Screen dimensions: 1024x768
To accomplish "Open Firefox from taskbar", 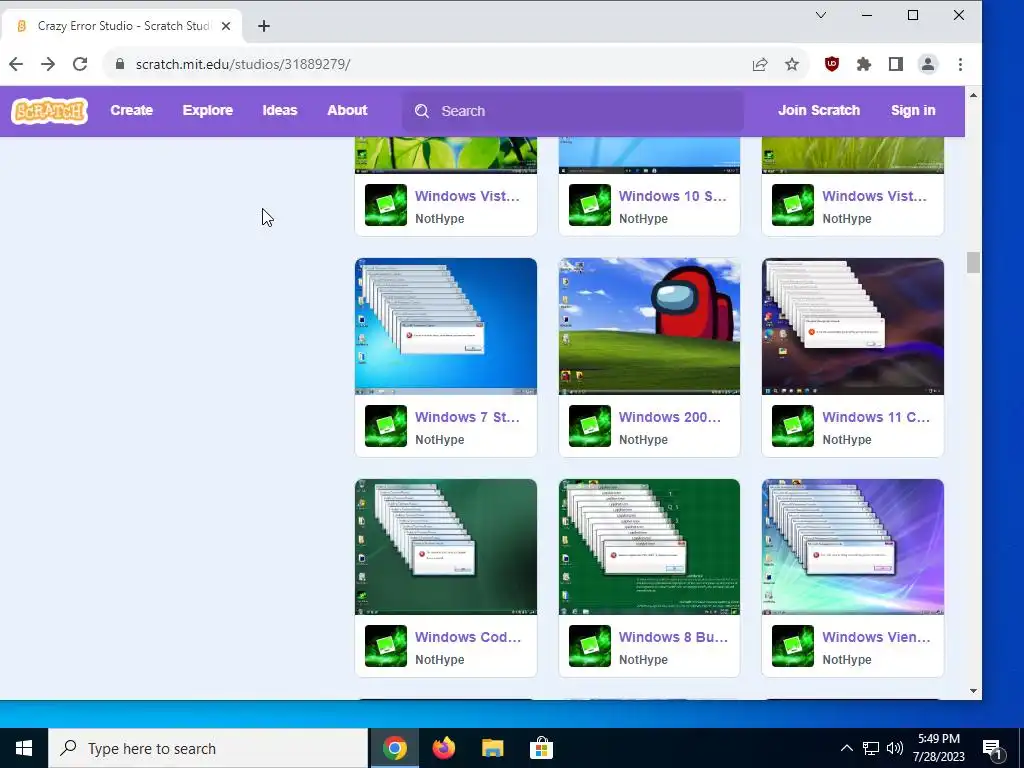I will pyautogui.click(x=444, y=748).
